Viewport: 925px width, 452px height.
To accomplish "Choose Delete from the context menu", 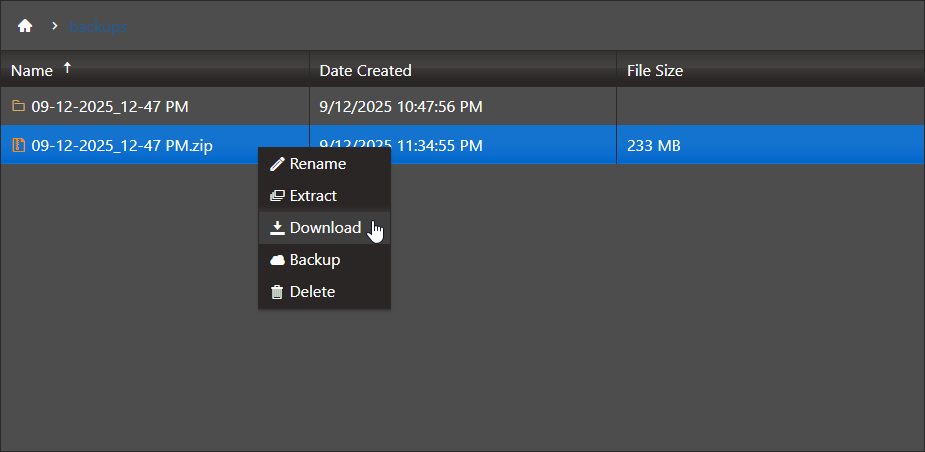I will [324, 291].
